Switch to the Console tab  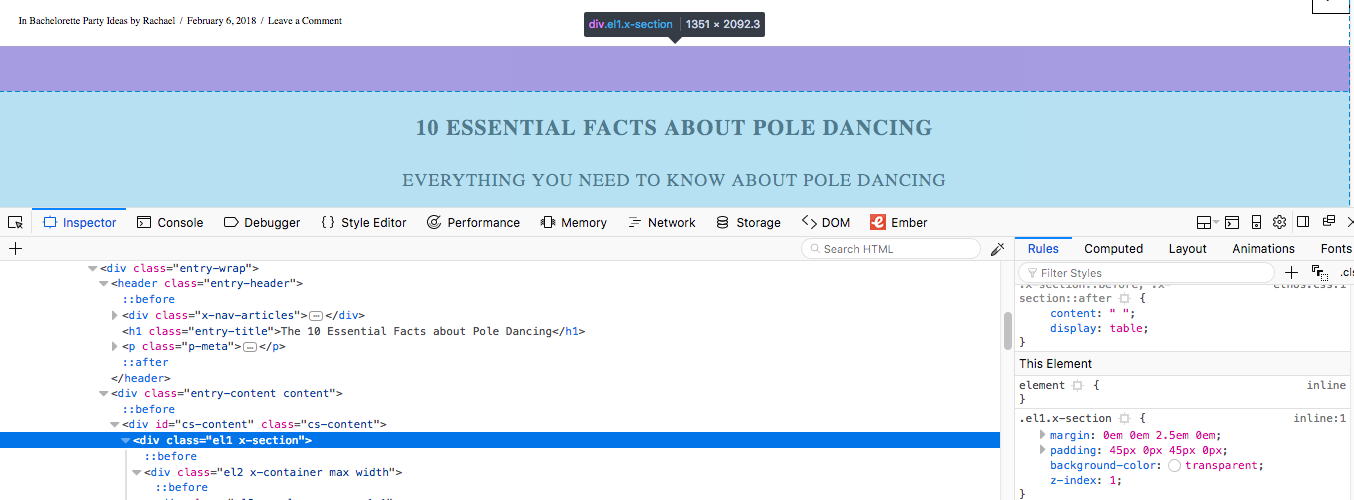point(169,222)
